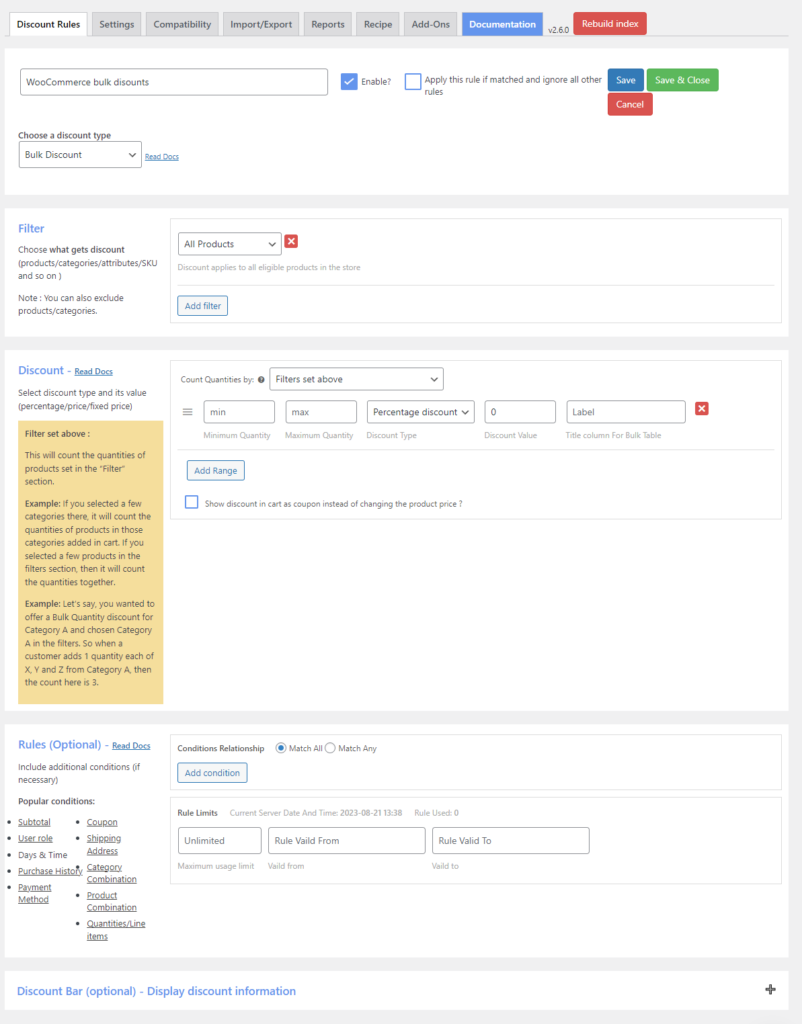
Task: Click the Add condition button
Action: tap(212, 772)
